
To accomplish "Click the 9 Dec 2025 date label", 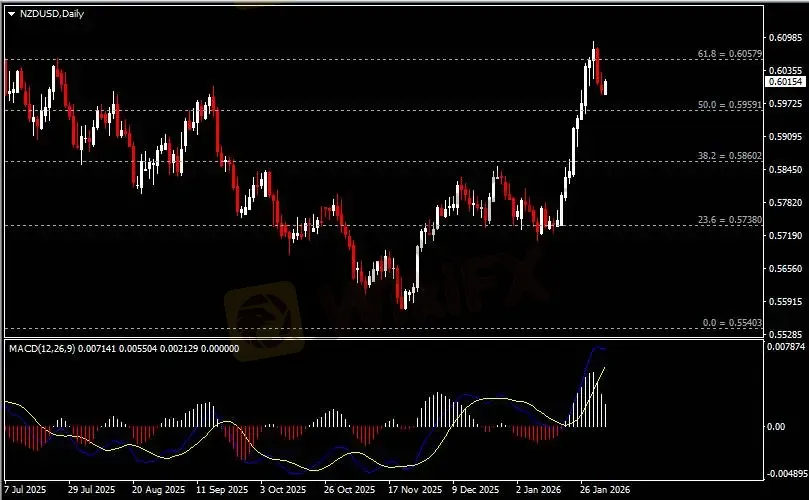I will pos(476,489).
